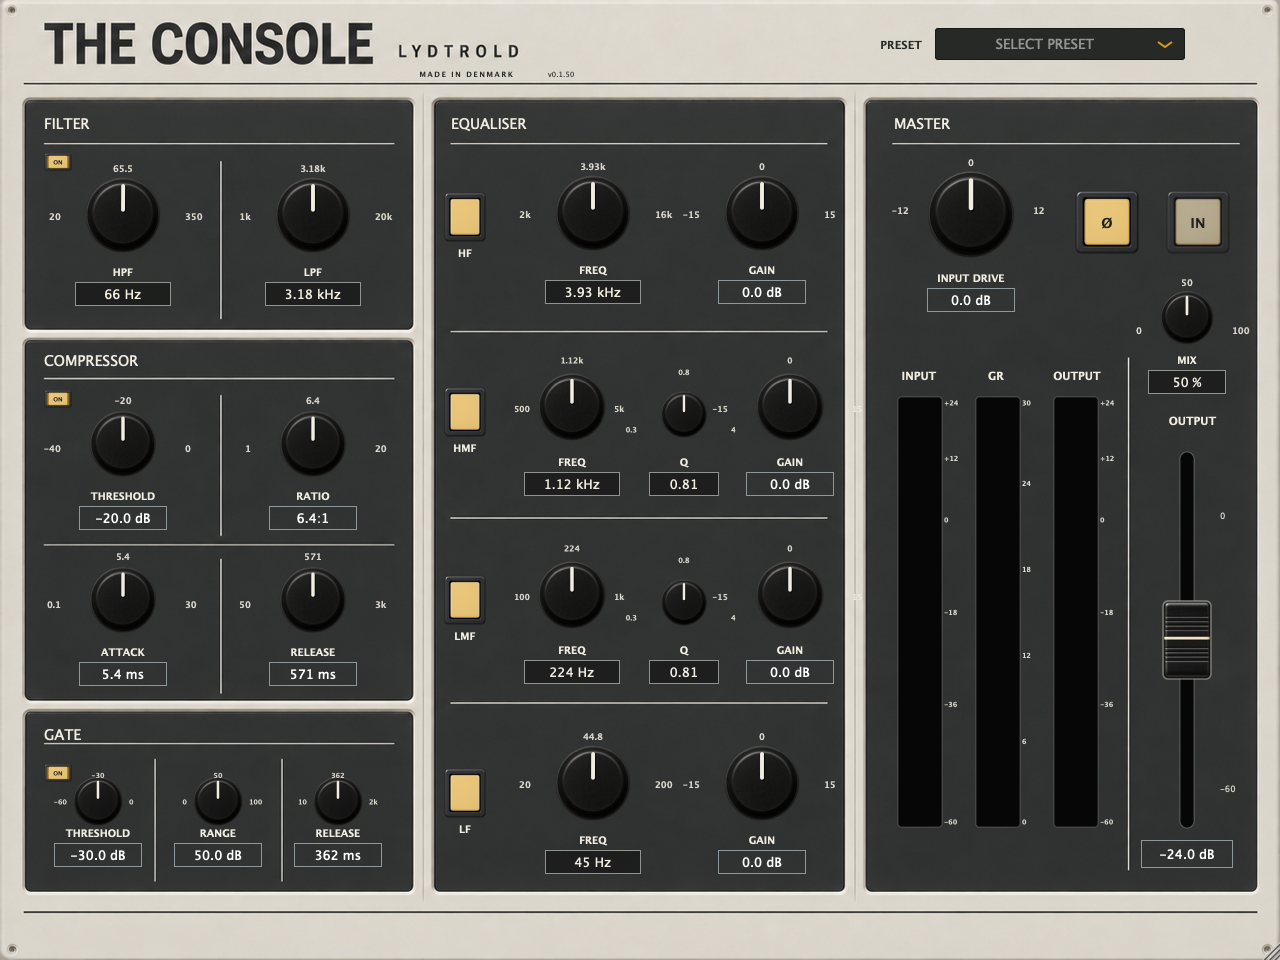Screen dimensions: 1280x960
Task: Toggle the LF equaliser band button
Action: 465,793
